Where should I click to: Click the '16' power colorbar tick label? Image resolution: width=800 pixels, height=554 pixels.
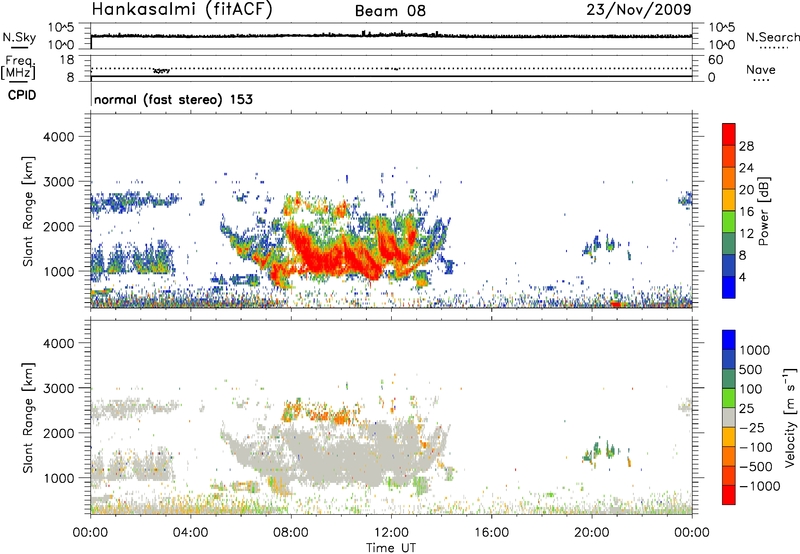[746, 212]
